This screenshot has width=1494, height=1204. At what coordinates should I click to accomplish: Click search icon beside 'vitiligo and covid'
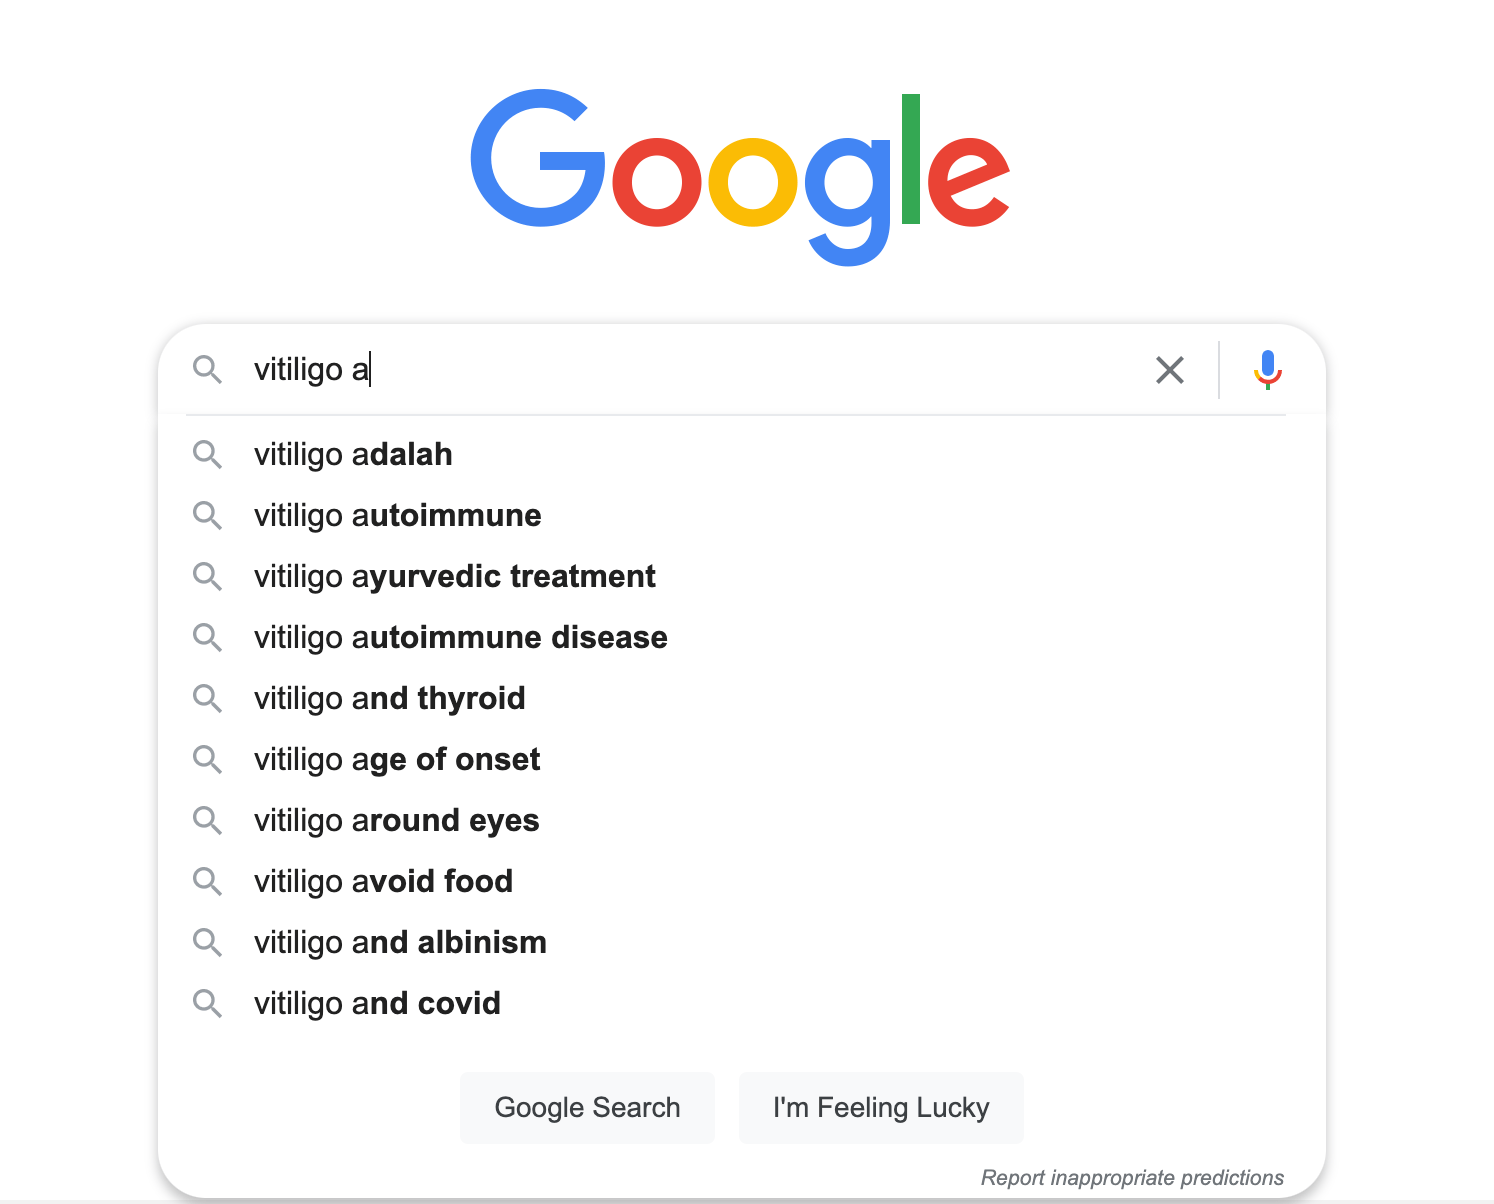point(207,1004)
